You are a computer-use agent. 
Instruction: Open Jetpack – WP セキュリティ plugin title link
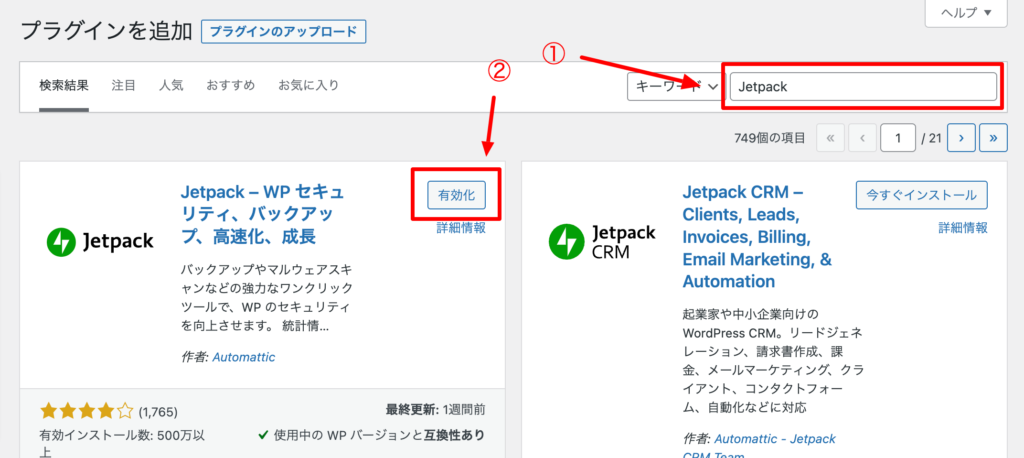click(x=262, y=214)
